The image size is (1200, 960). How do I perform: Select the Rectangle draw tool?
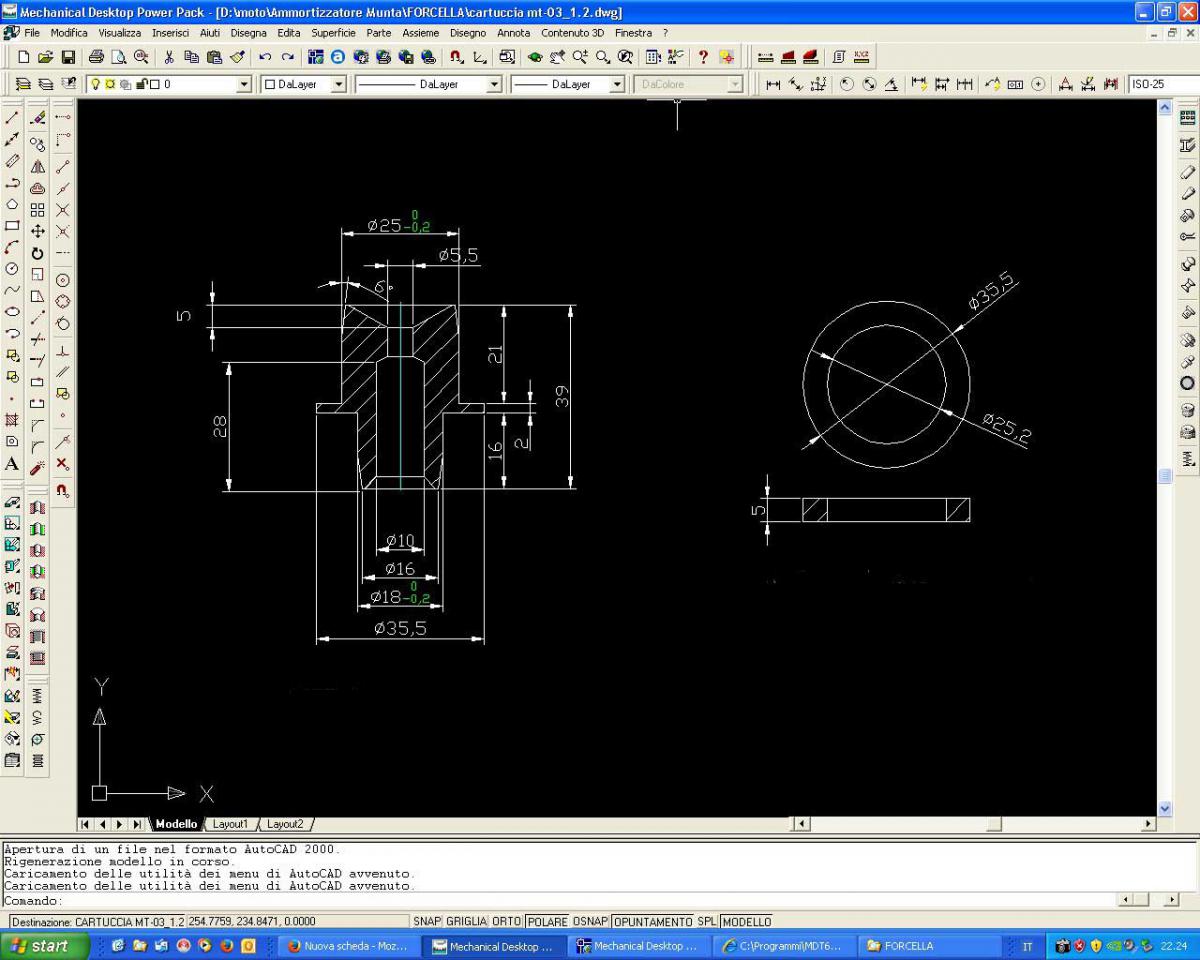coord(12,226)
